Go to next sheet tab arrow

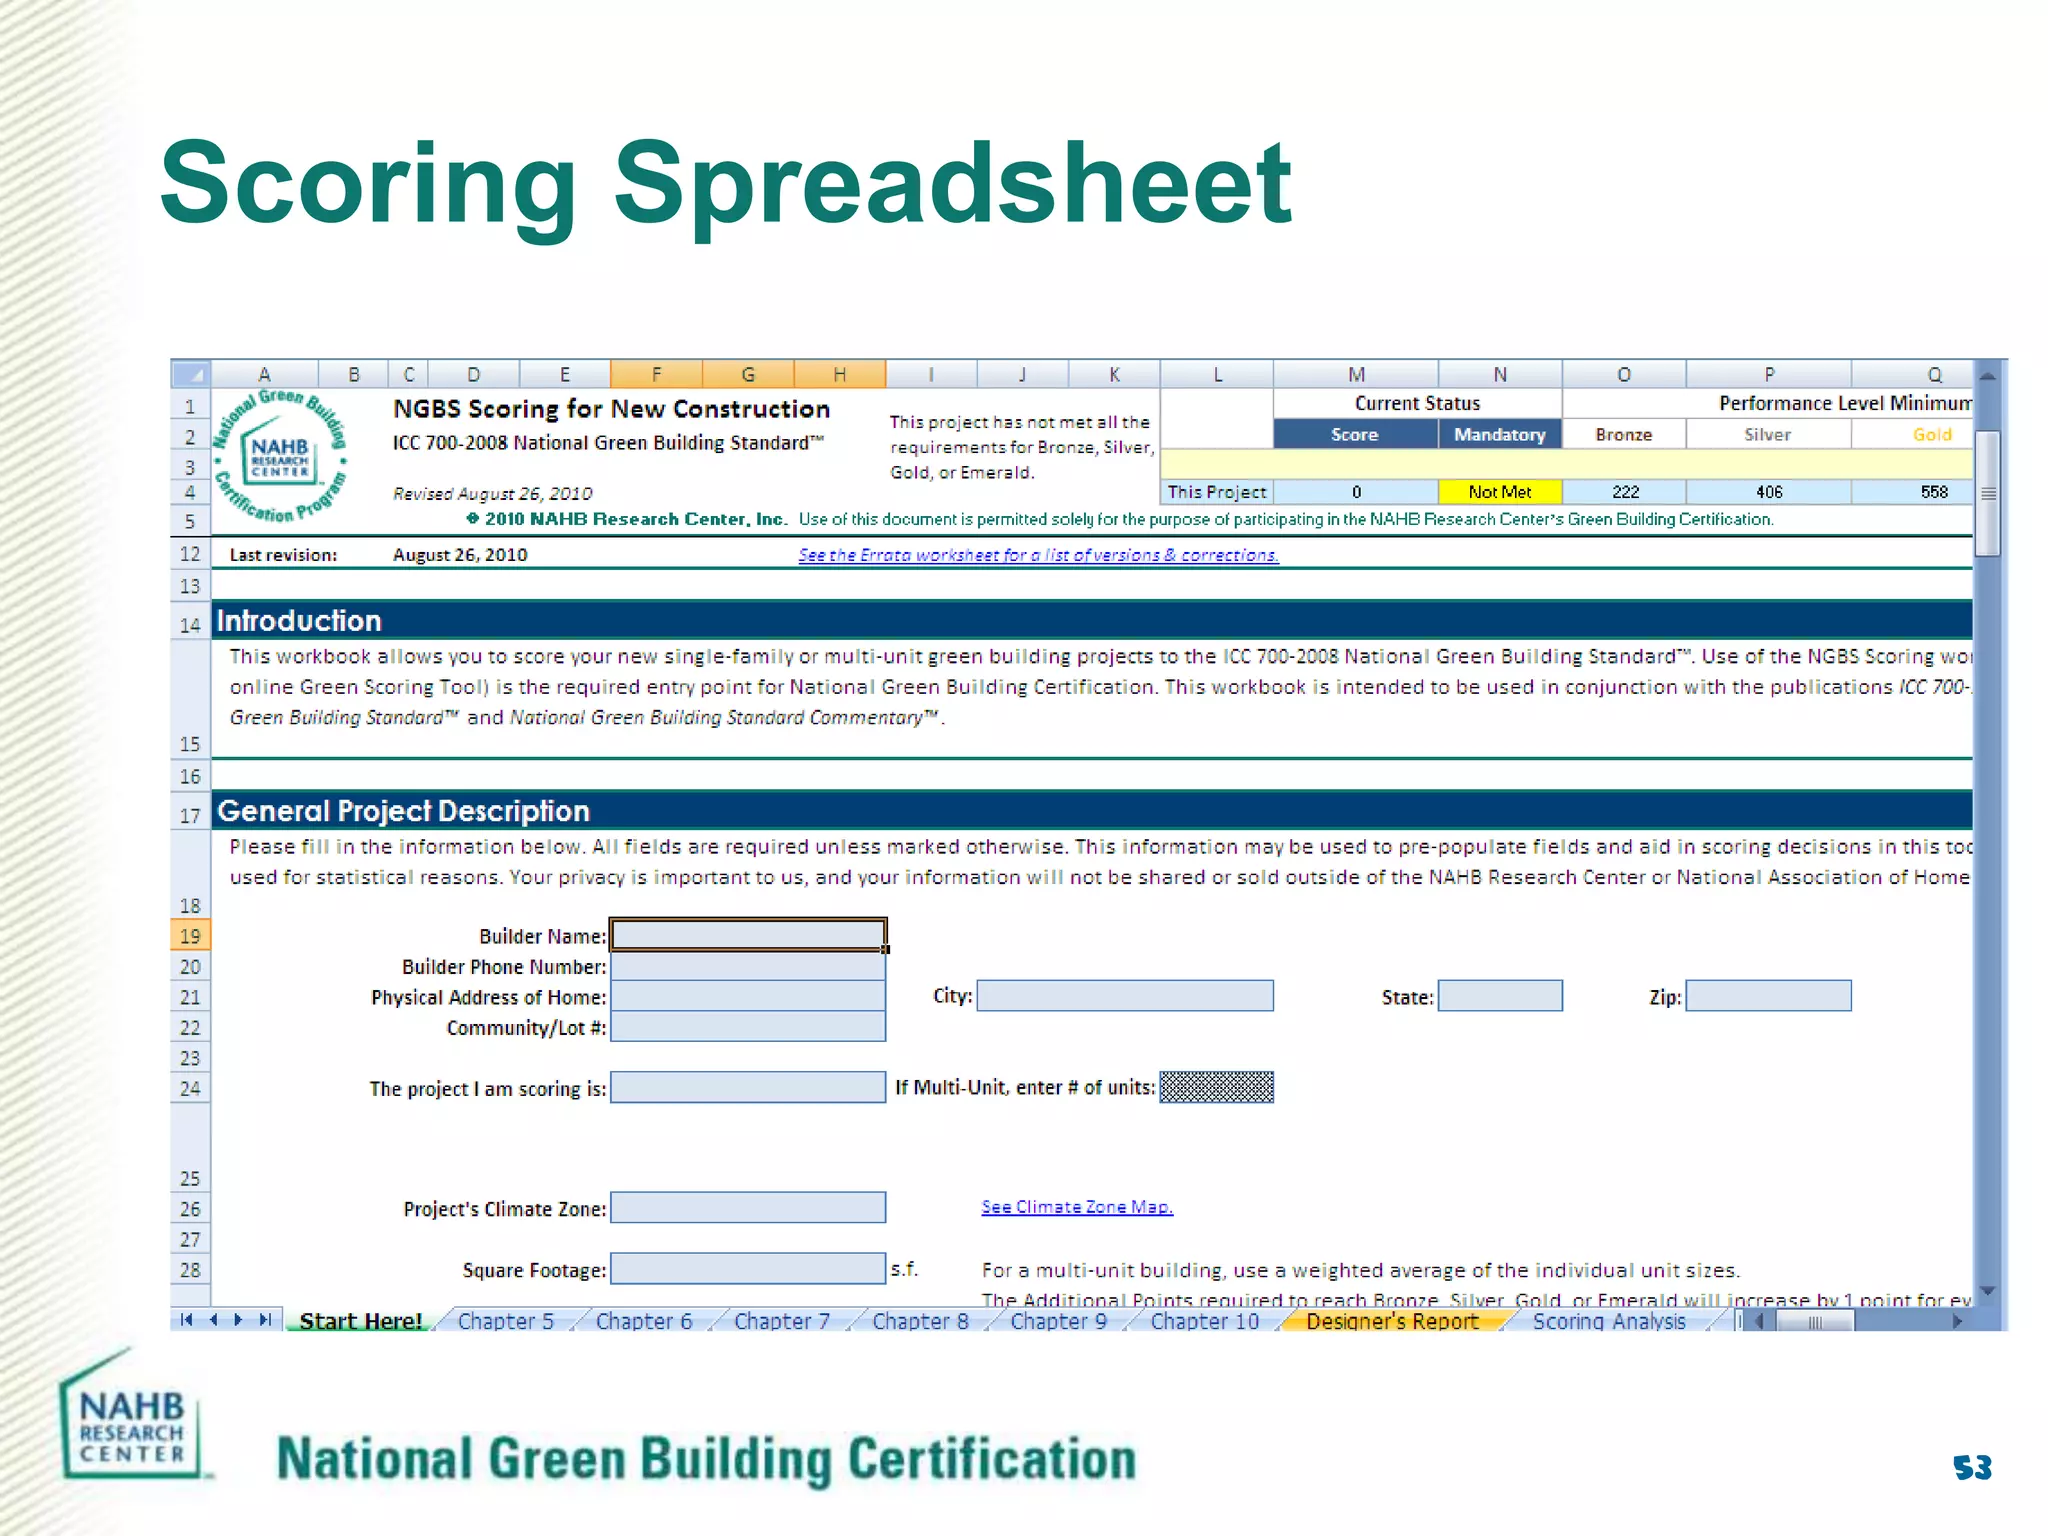238,1320
